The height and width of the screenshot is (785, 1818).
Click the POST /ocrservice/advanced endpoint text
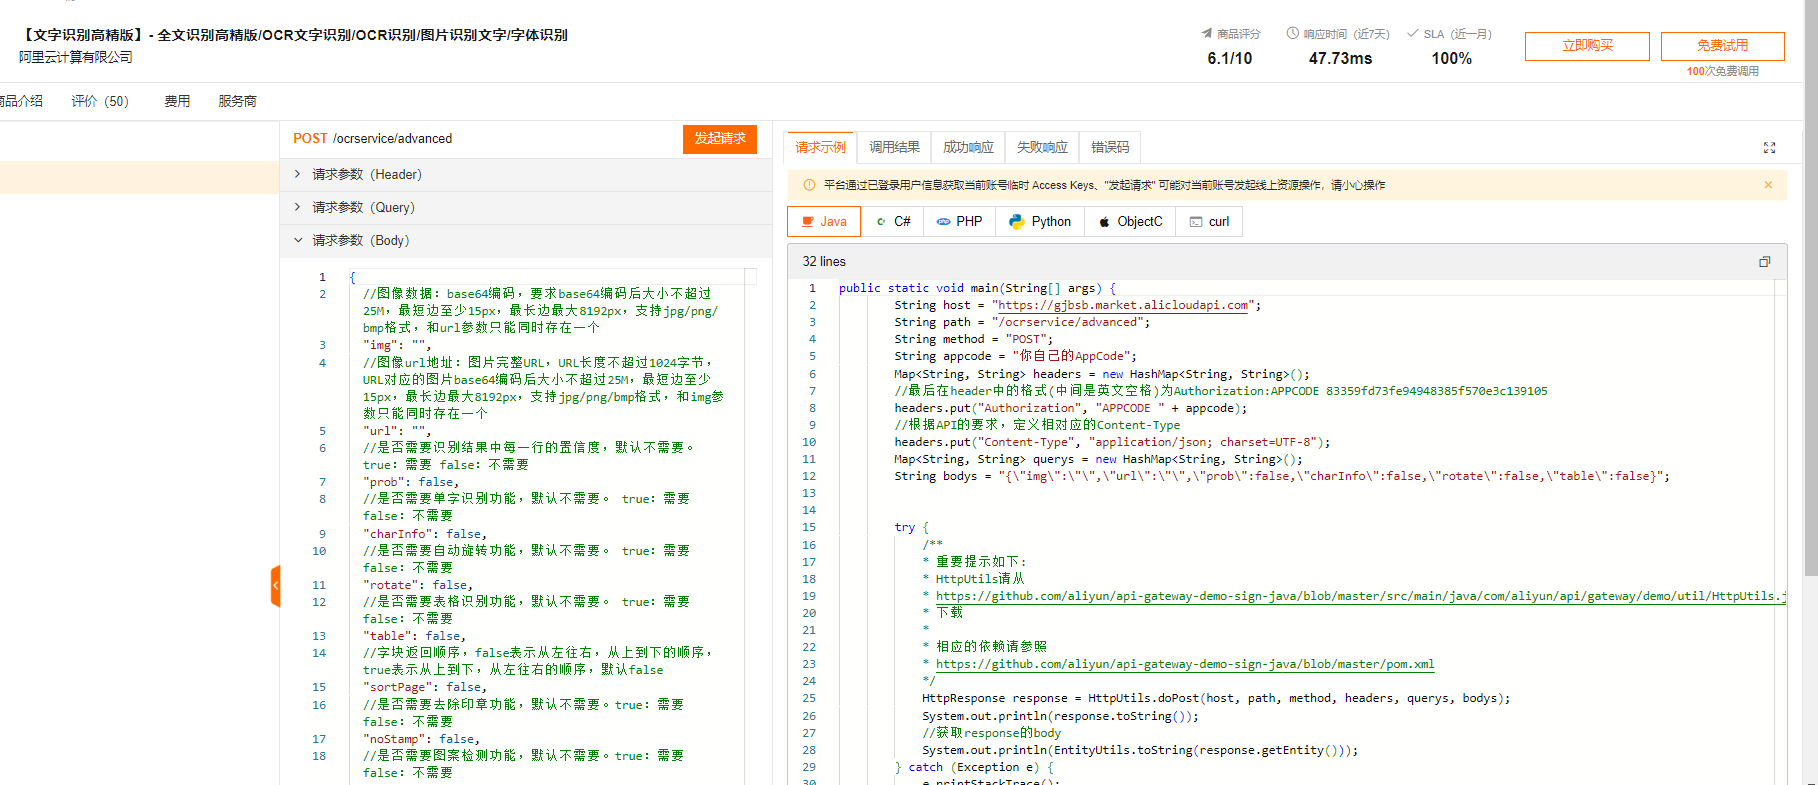(x=372, y=139)
